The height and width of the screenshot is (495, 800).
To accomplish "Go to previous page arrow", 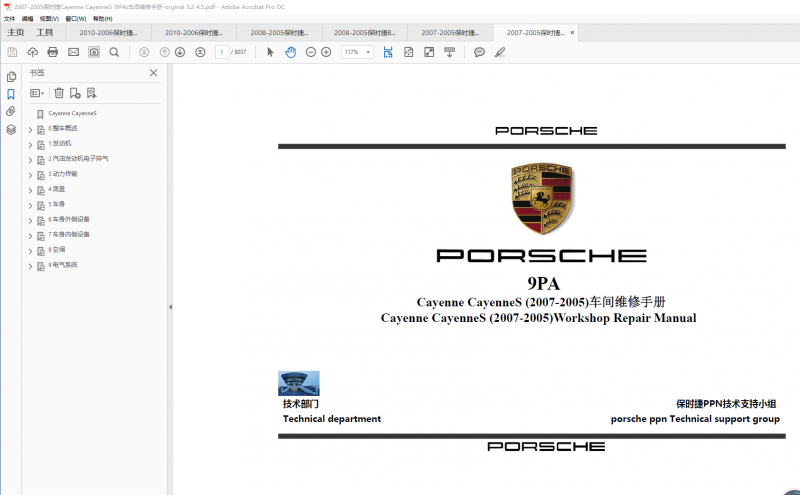I will [x=164, y=52].
